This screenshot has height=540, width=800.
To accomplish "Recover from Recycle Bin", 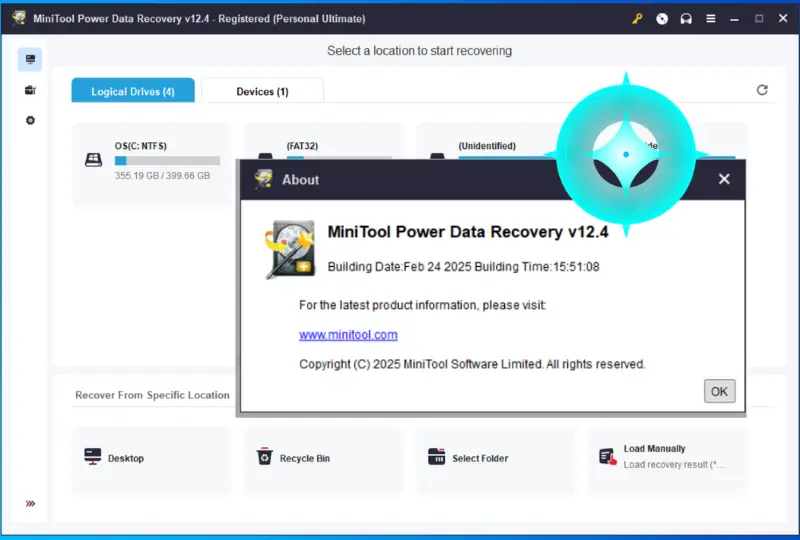I will tap(323, 461).
